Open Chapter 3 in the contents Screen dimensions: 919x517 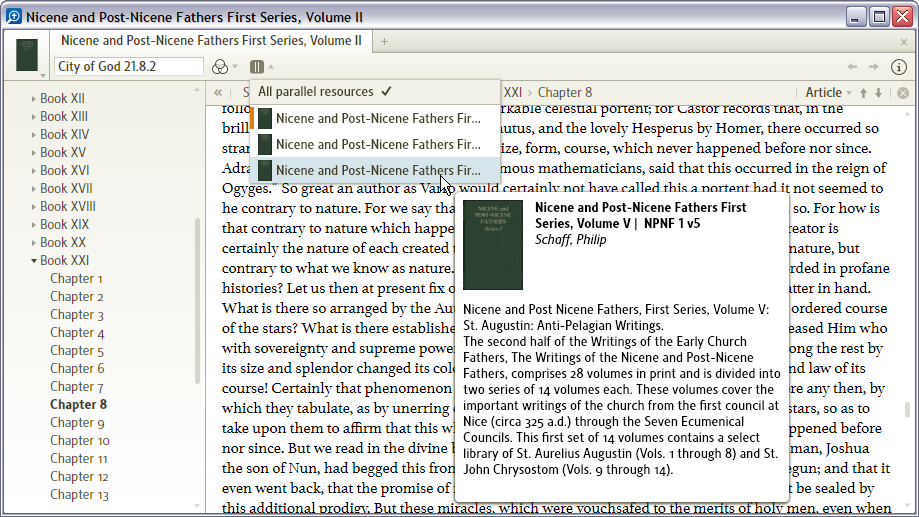click(77, 315)
